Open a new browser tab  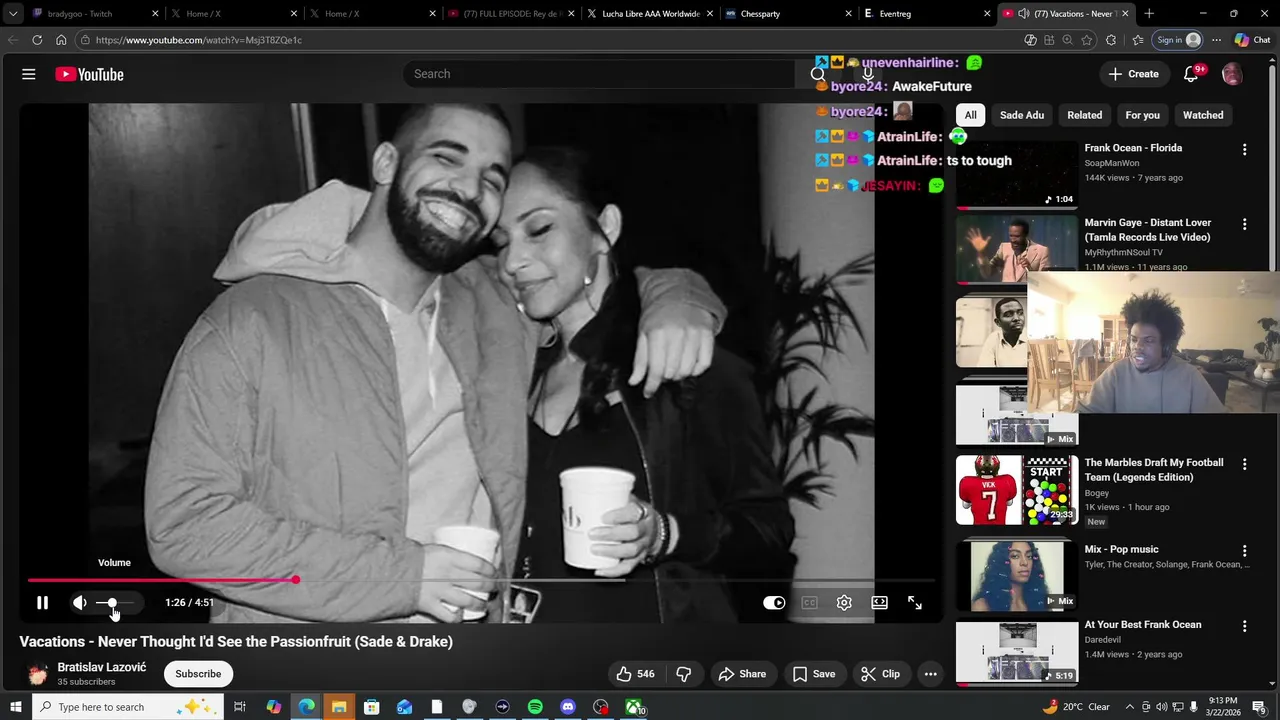(1149, 14)
